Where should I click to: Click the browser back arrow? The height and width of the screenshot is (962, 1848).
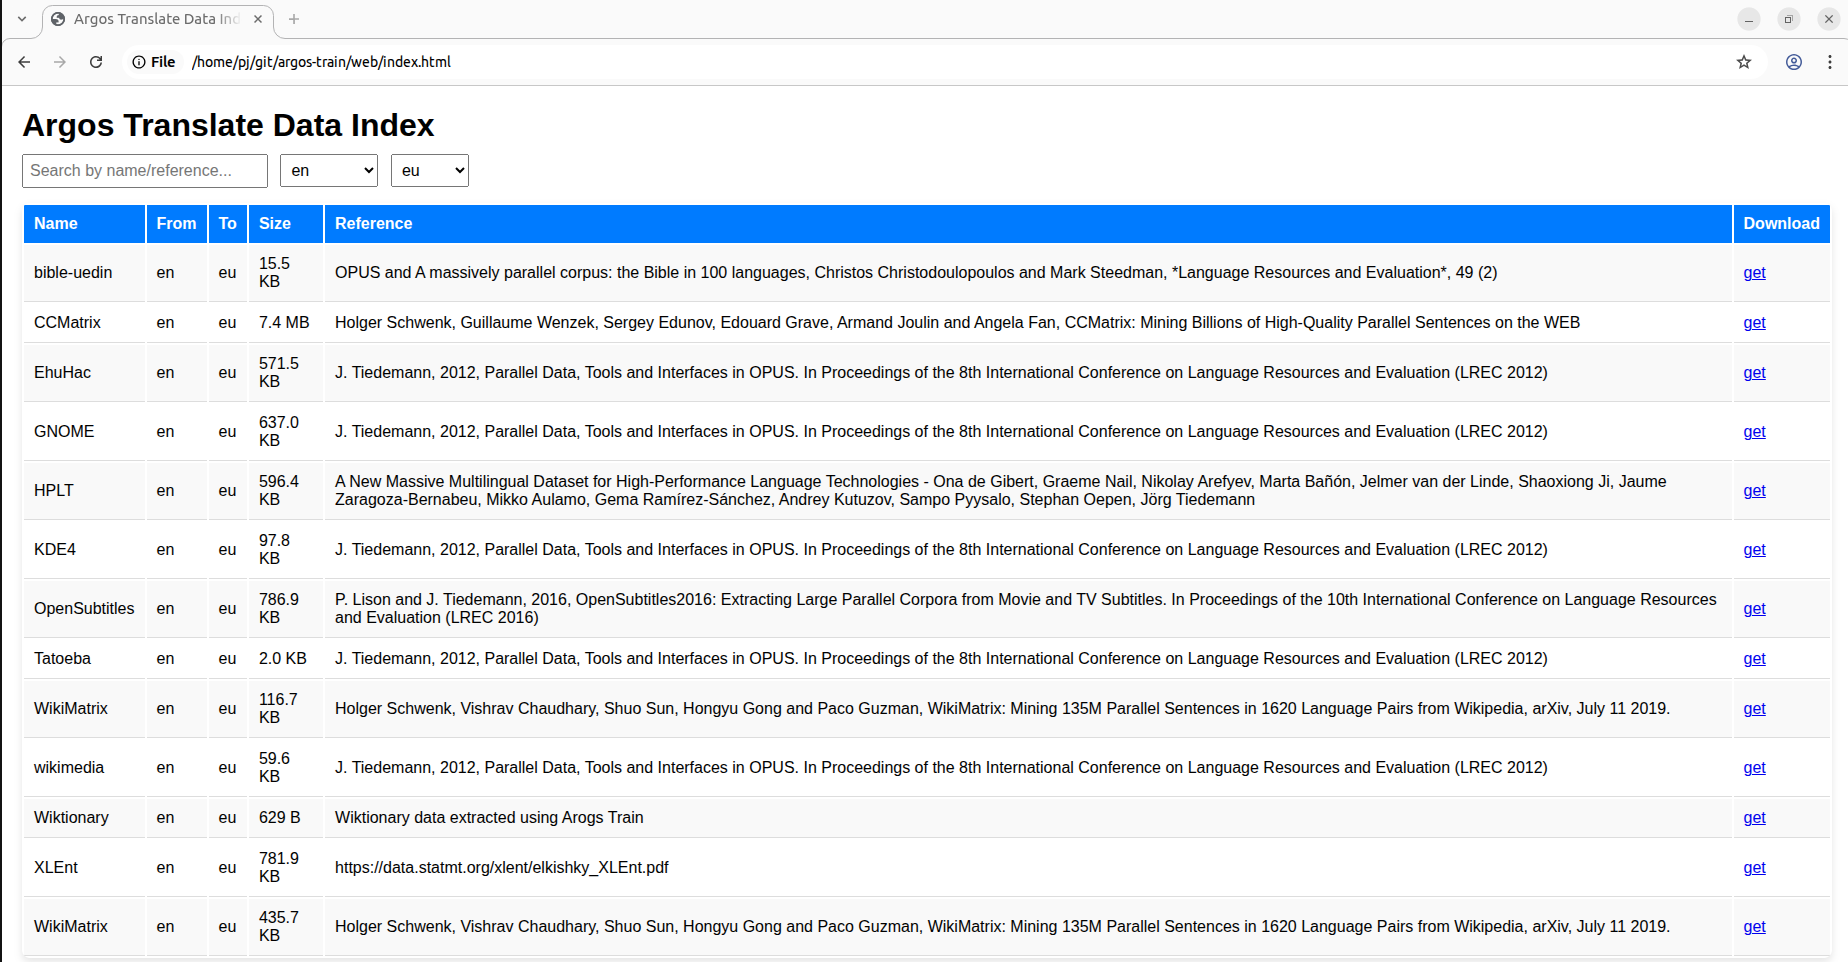tap(24, 62)
